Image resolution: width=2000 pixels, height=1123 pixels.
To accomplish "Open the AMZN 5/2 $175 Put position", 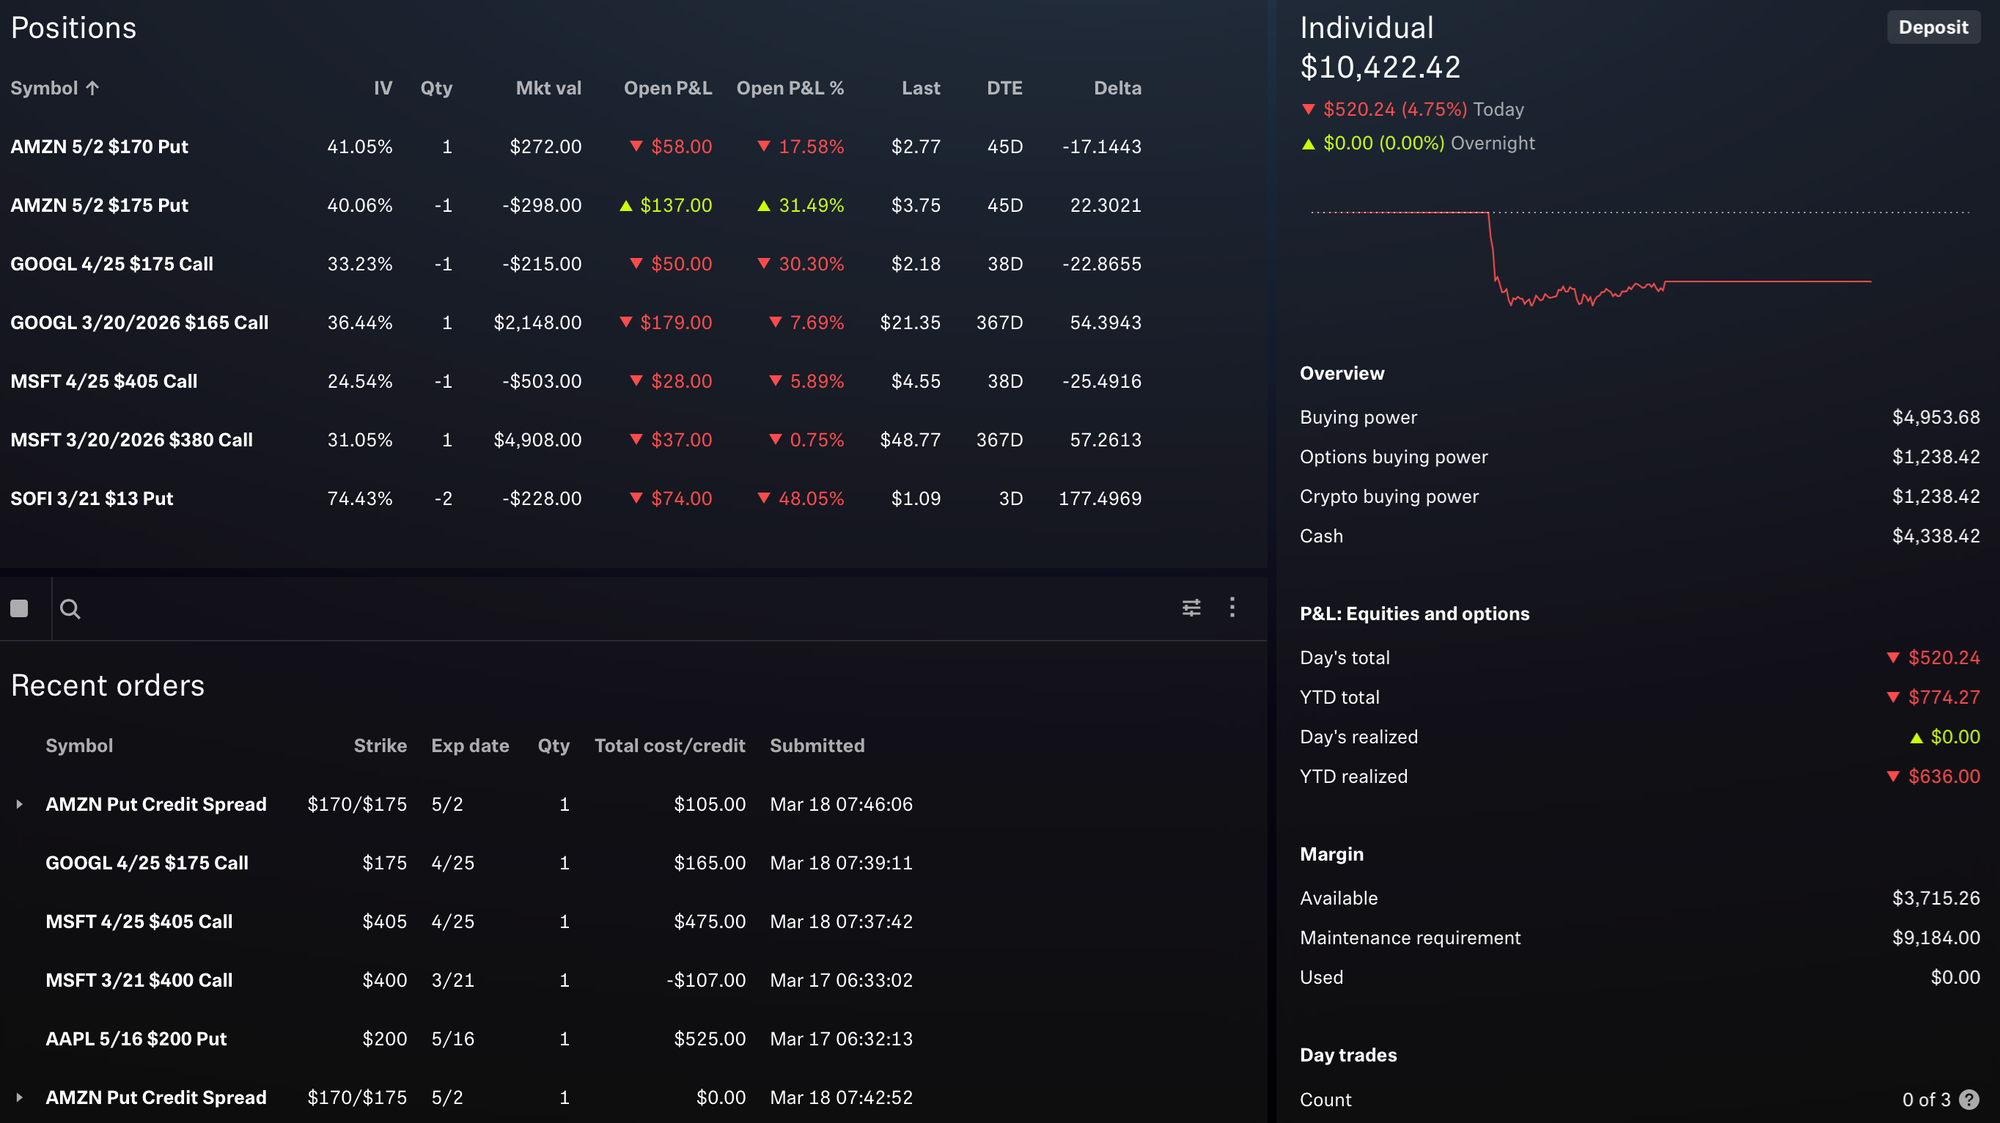I will pyautogui.click(x=576, y=206).
